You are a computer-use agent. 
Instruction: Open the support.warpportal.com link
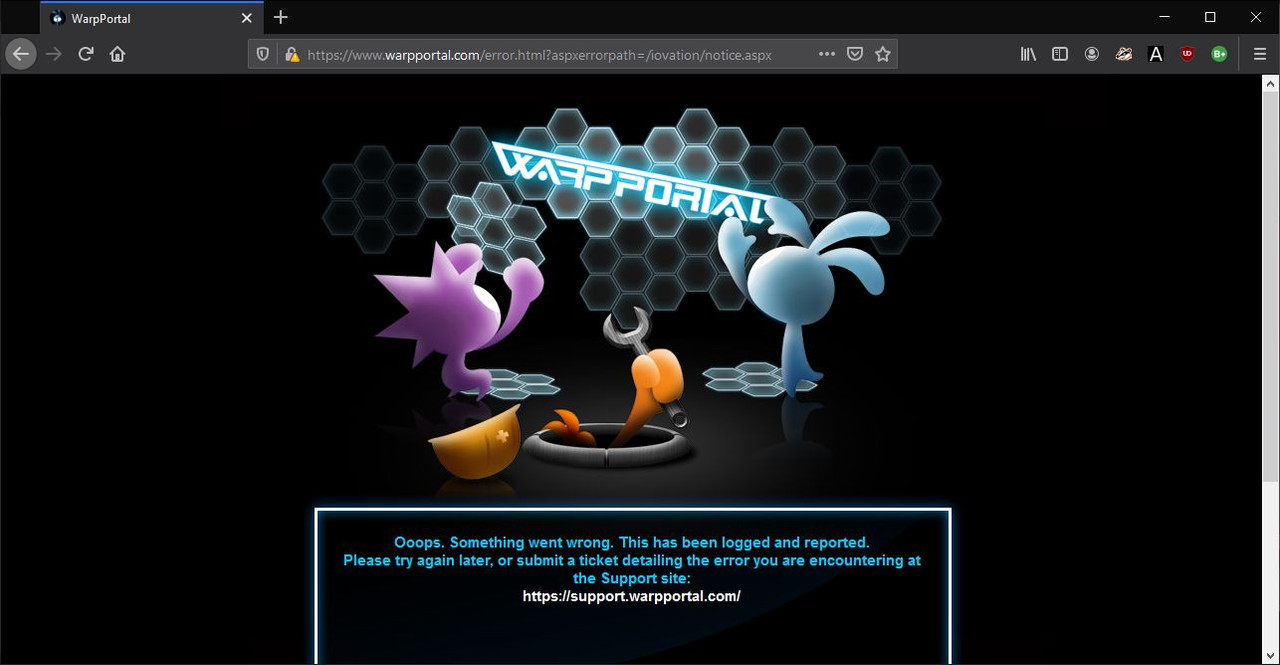coord(631,596)
